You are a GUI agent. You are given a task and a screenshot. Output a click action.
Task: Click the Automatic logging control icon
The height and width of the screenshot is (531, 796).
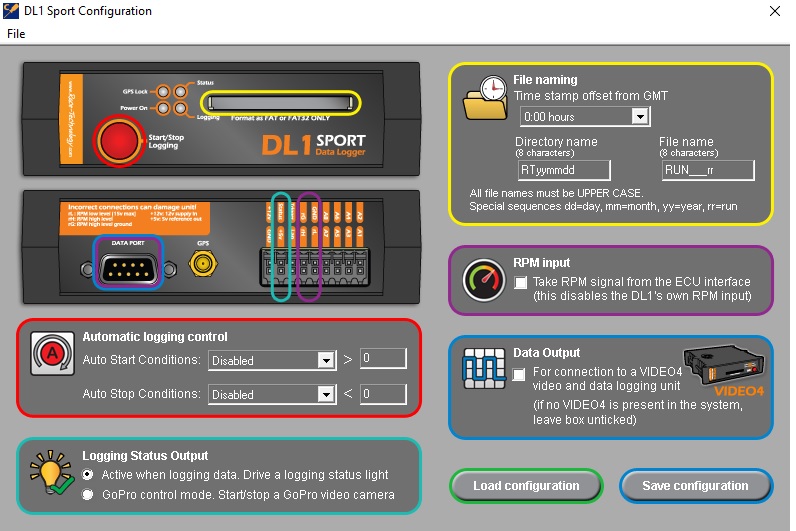click(48, 352)
